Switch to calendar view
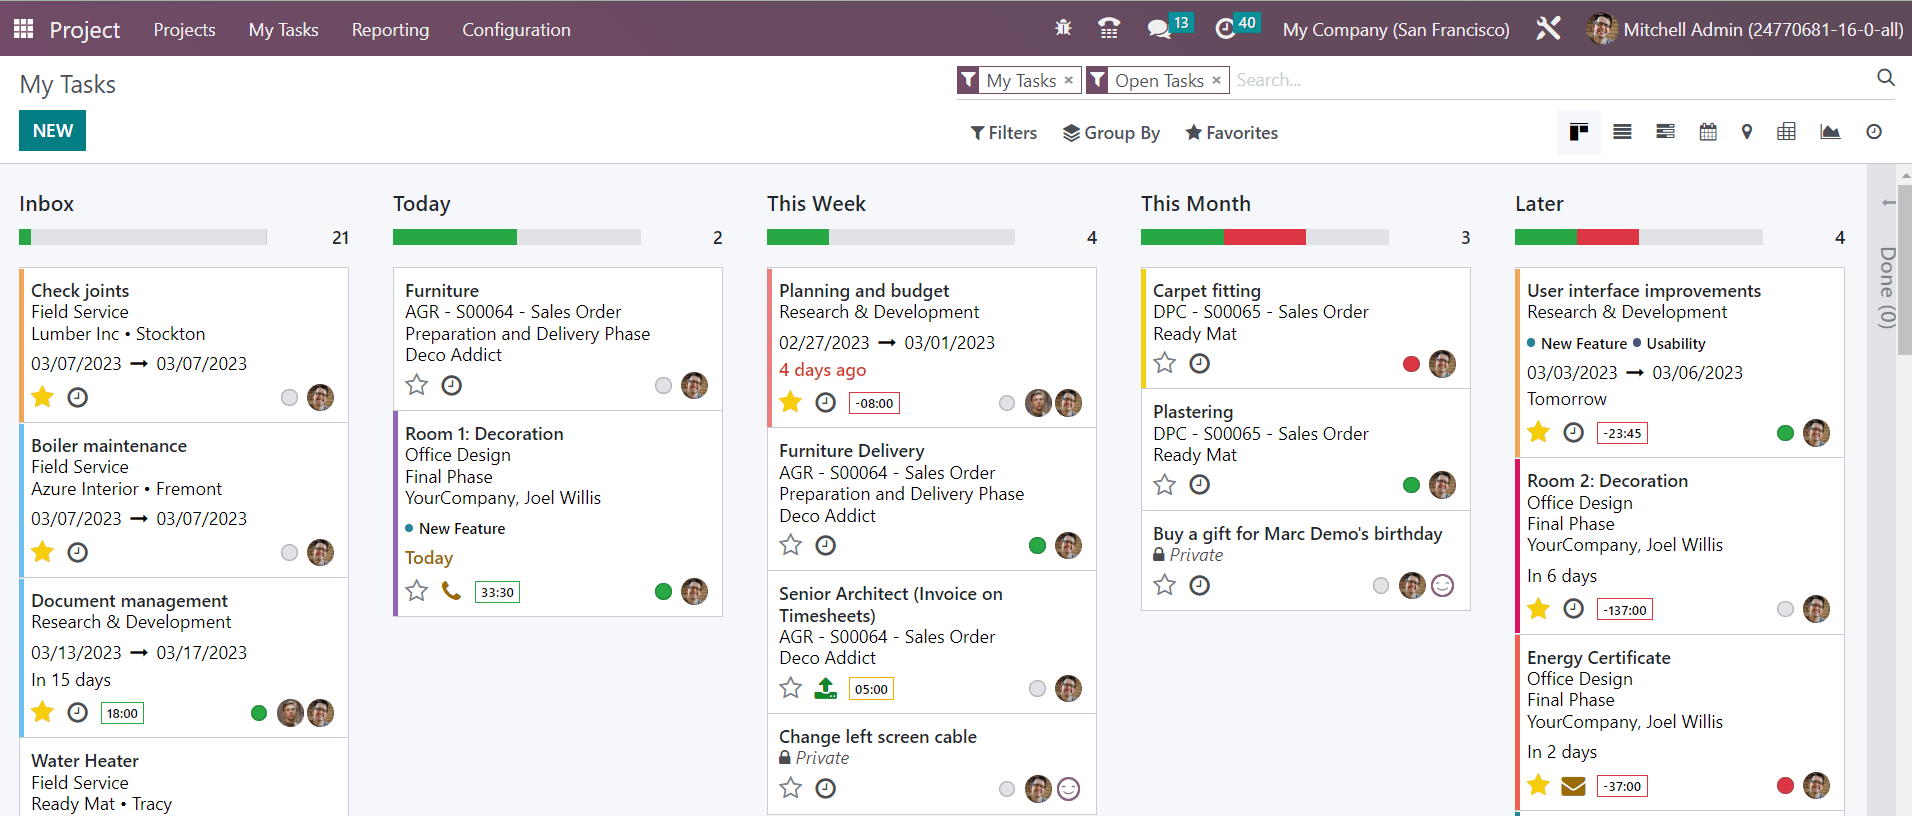Screen dimensions: 1912x816 coord(1708,132)
